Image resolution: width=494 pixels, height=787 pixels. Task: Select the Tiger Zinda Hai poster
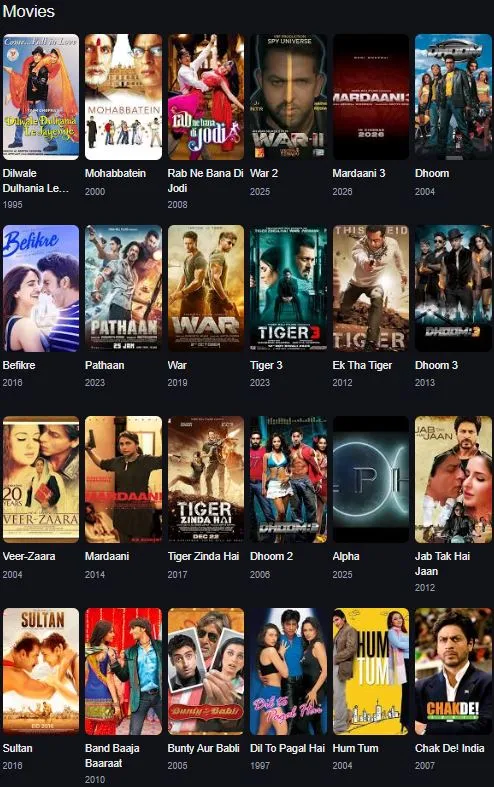(206, 479)
